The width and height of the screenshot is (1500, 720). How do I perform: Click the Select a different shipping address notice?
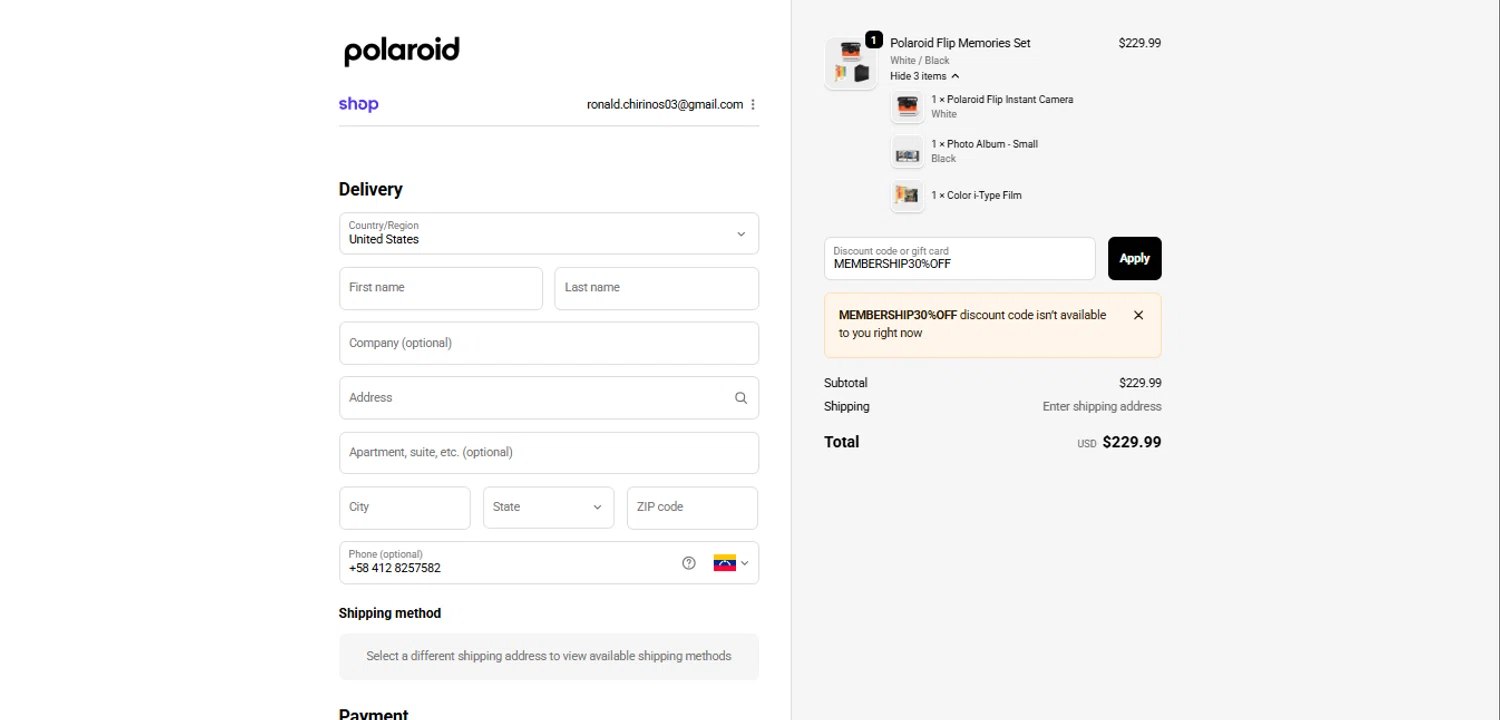pyautogui.click(x=549, y=656)
